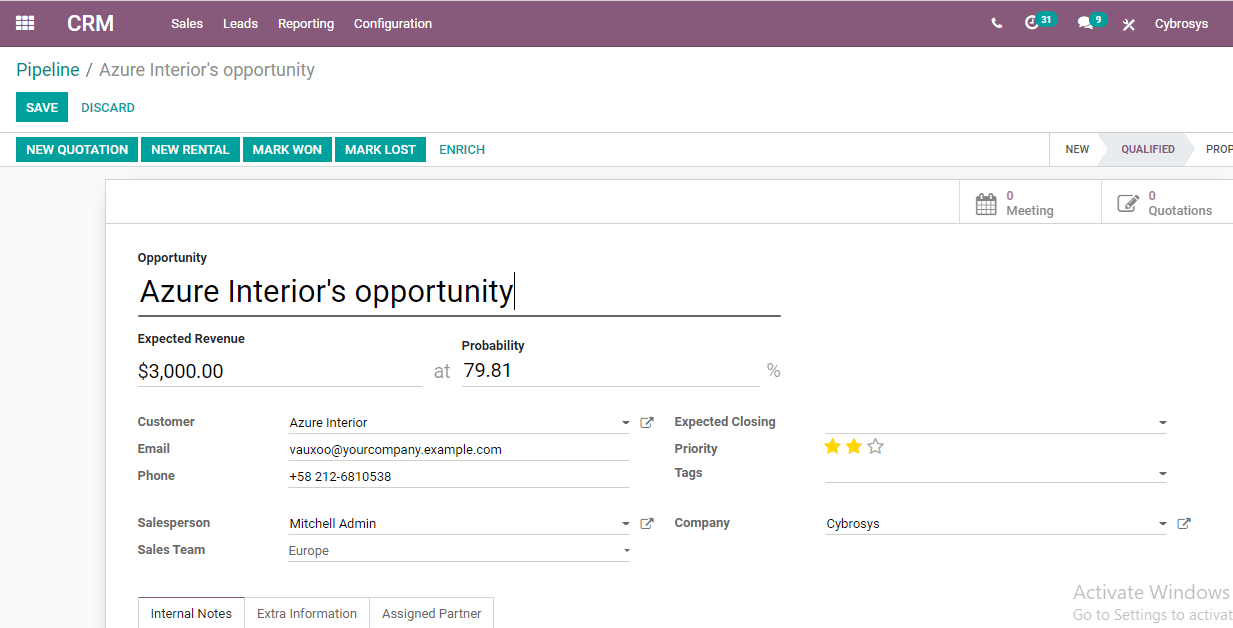The width and height of the screenshot is (1233, 628).
Task: Click the Tags input field
Action: (996, 474)
